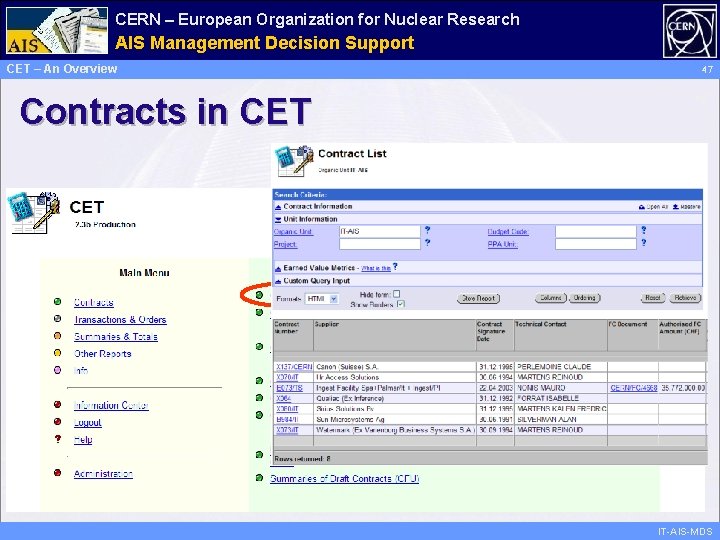Open contract X073/IT
Image resolution: width=720 pixels, height=540 pixels.
(287, 430)
